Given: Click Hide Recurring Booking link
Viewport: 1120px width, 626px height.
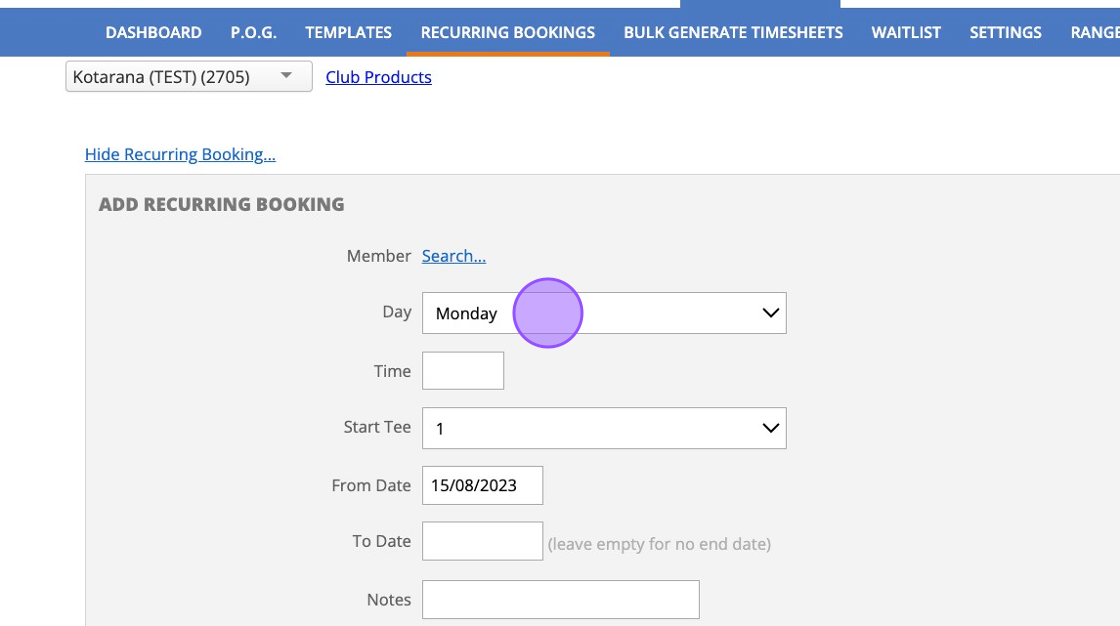Looking at the screenshot, I should coord(180,154).
